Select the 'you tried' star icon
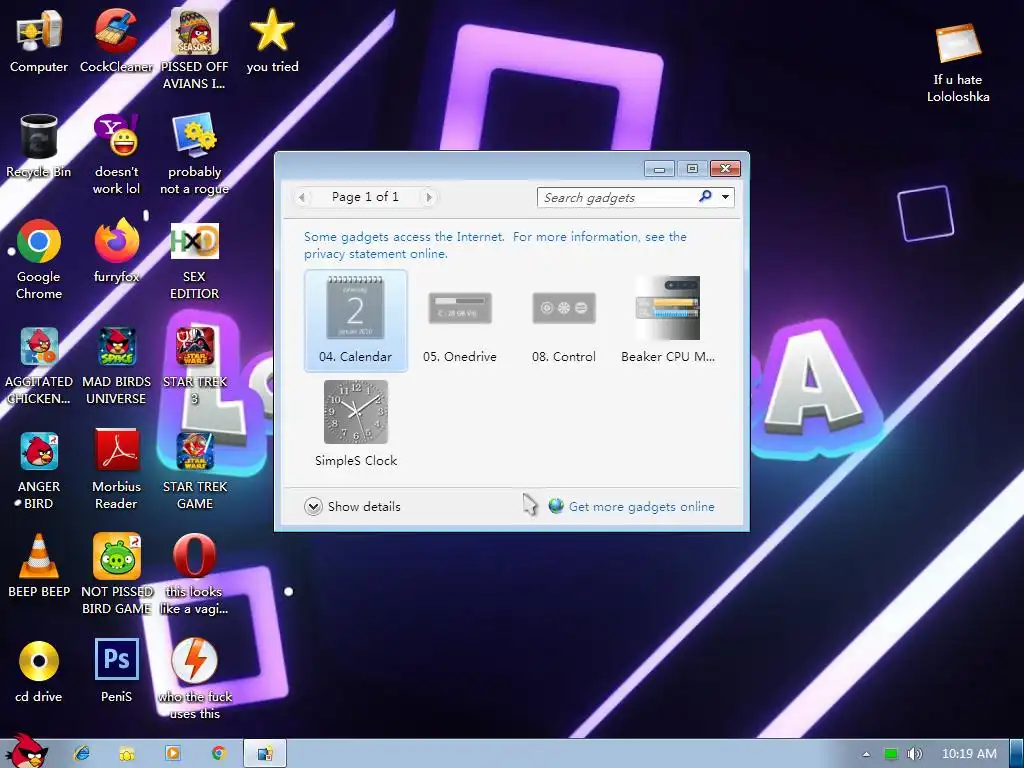Viewport: 1024px width, 768px height. (x=272, y=40)
